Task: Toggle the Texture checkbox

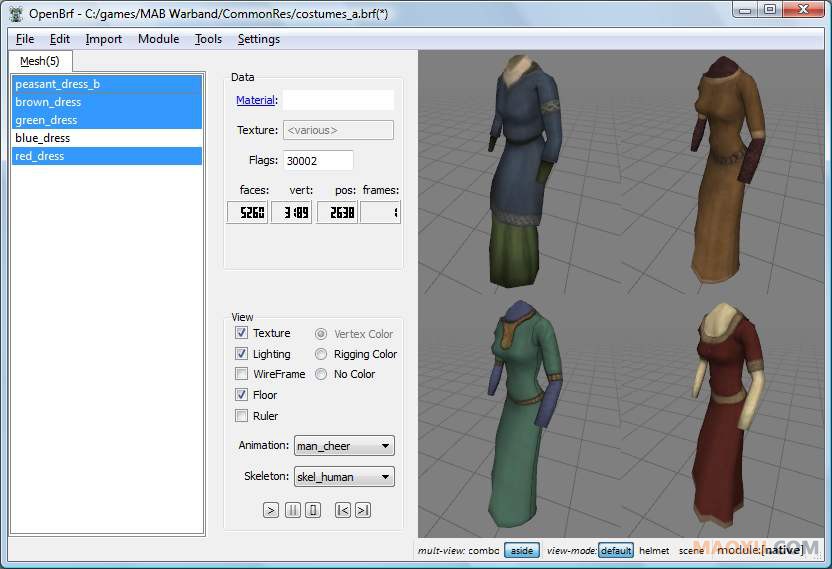Action: click(x=241, y=333)
